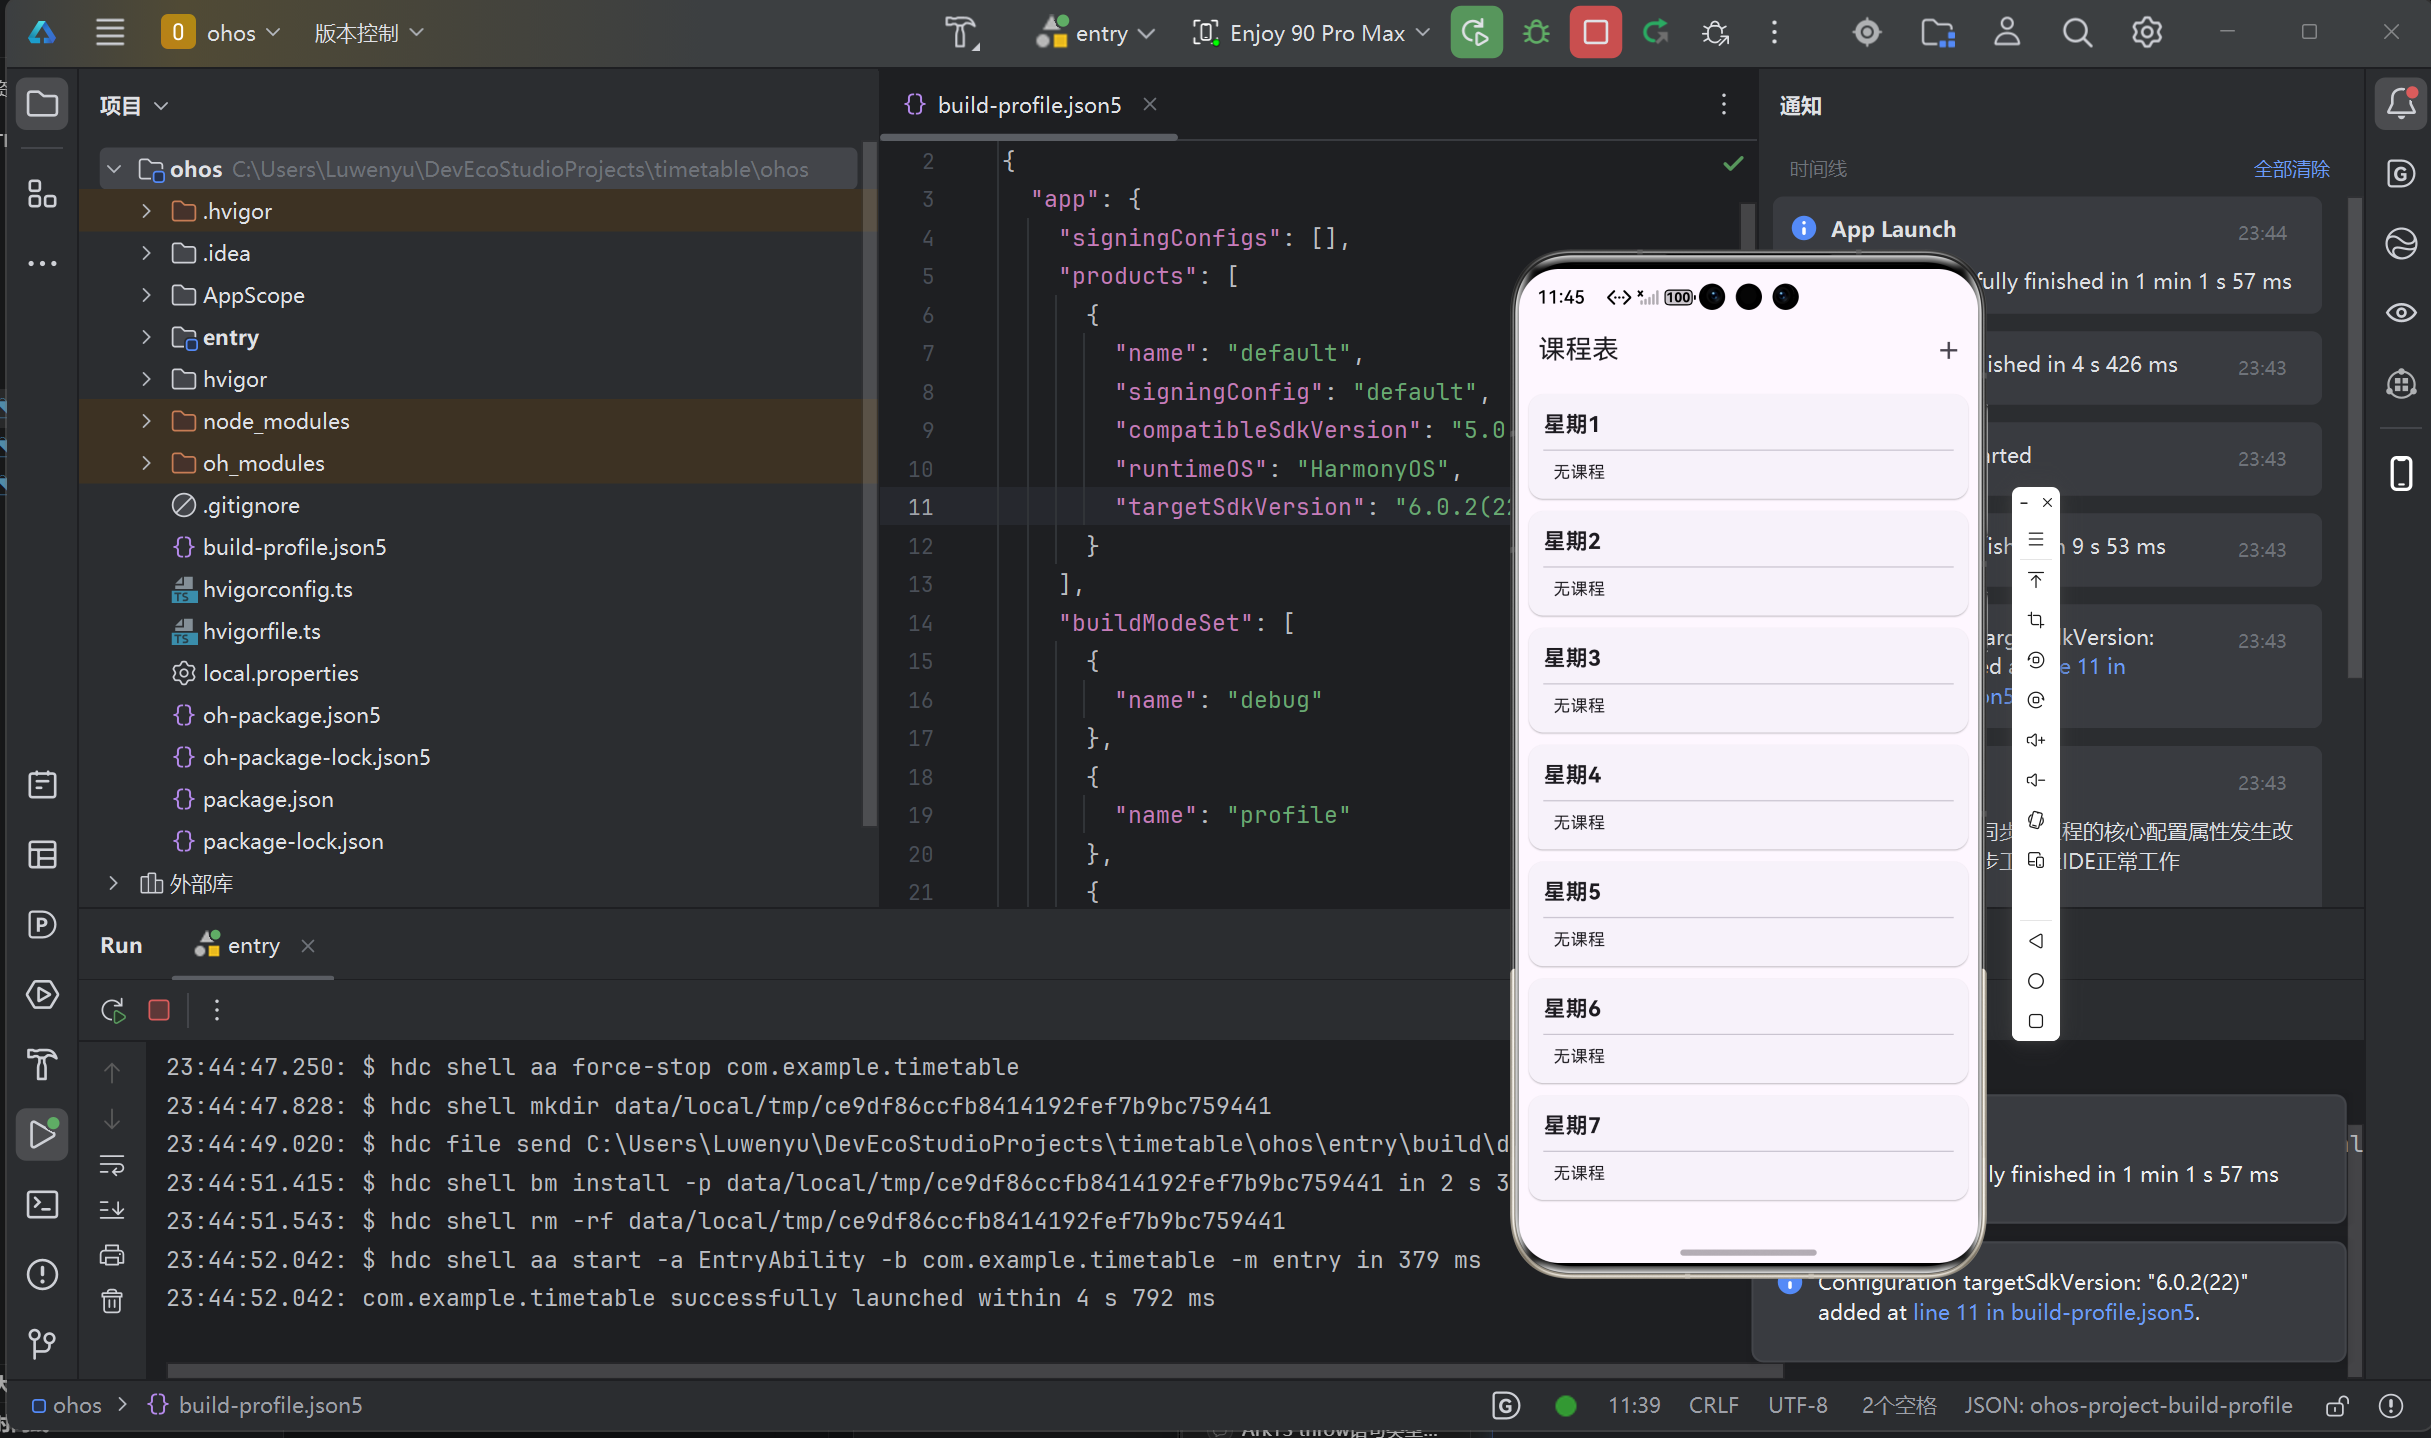Toggle the read-only lock in status bar

coord(2337,1406)
